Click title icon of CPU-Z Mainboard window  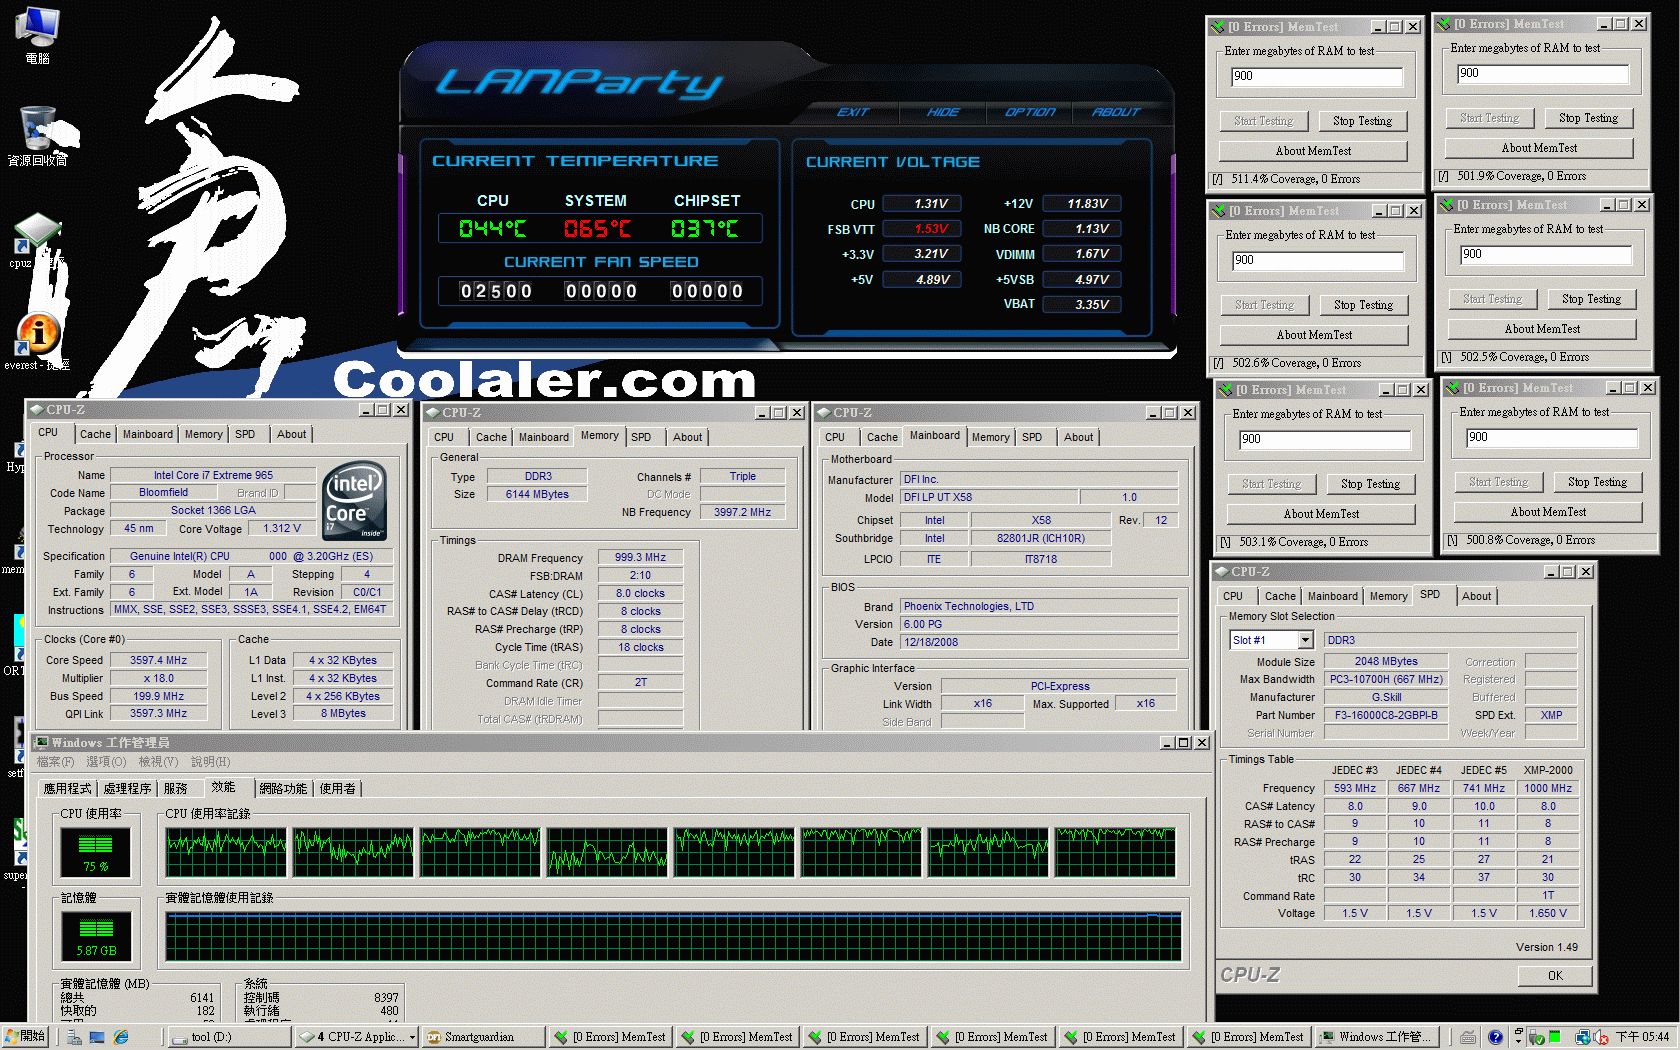point(824,412)
